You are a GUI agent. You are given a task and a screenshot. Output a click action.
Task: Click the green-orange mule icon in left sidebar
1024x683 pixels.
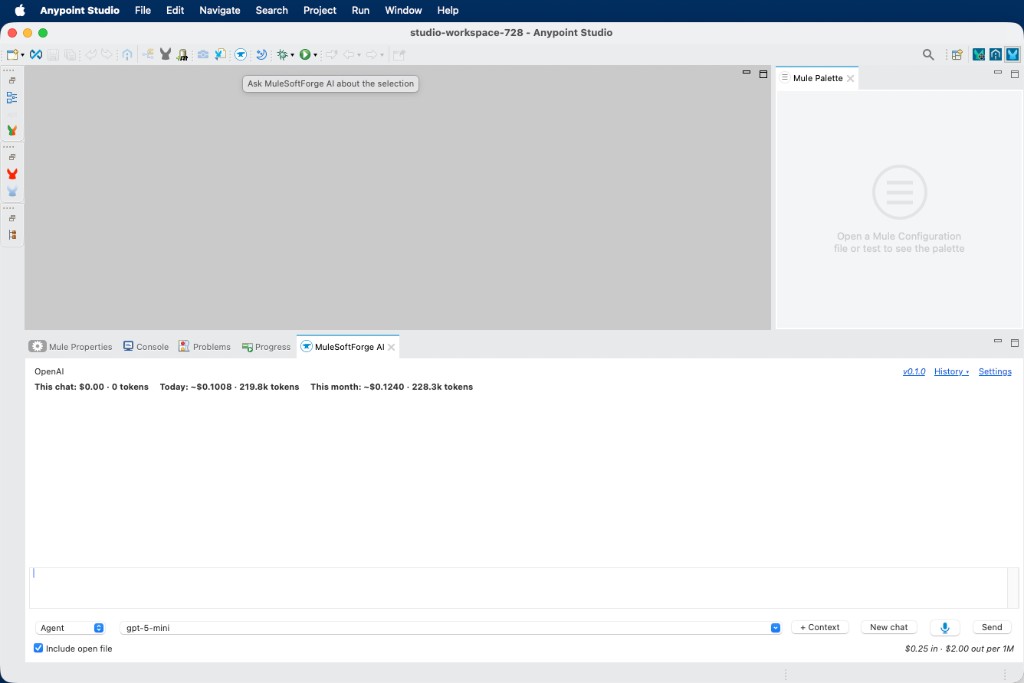coord(12,131)
